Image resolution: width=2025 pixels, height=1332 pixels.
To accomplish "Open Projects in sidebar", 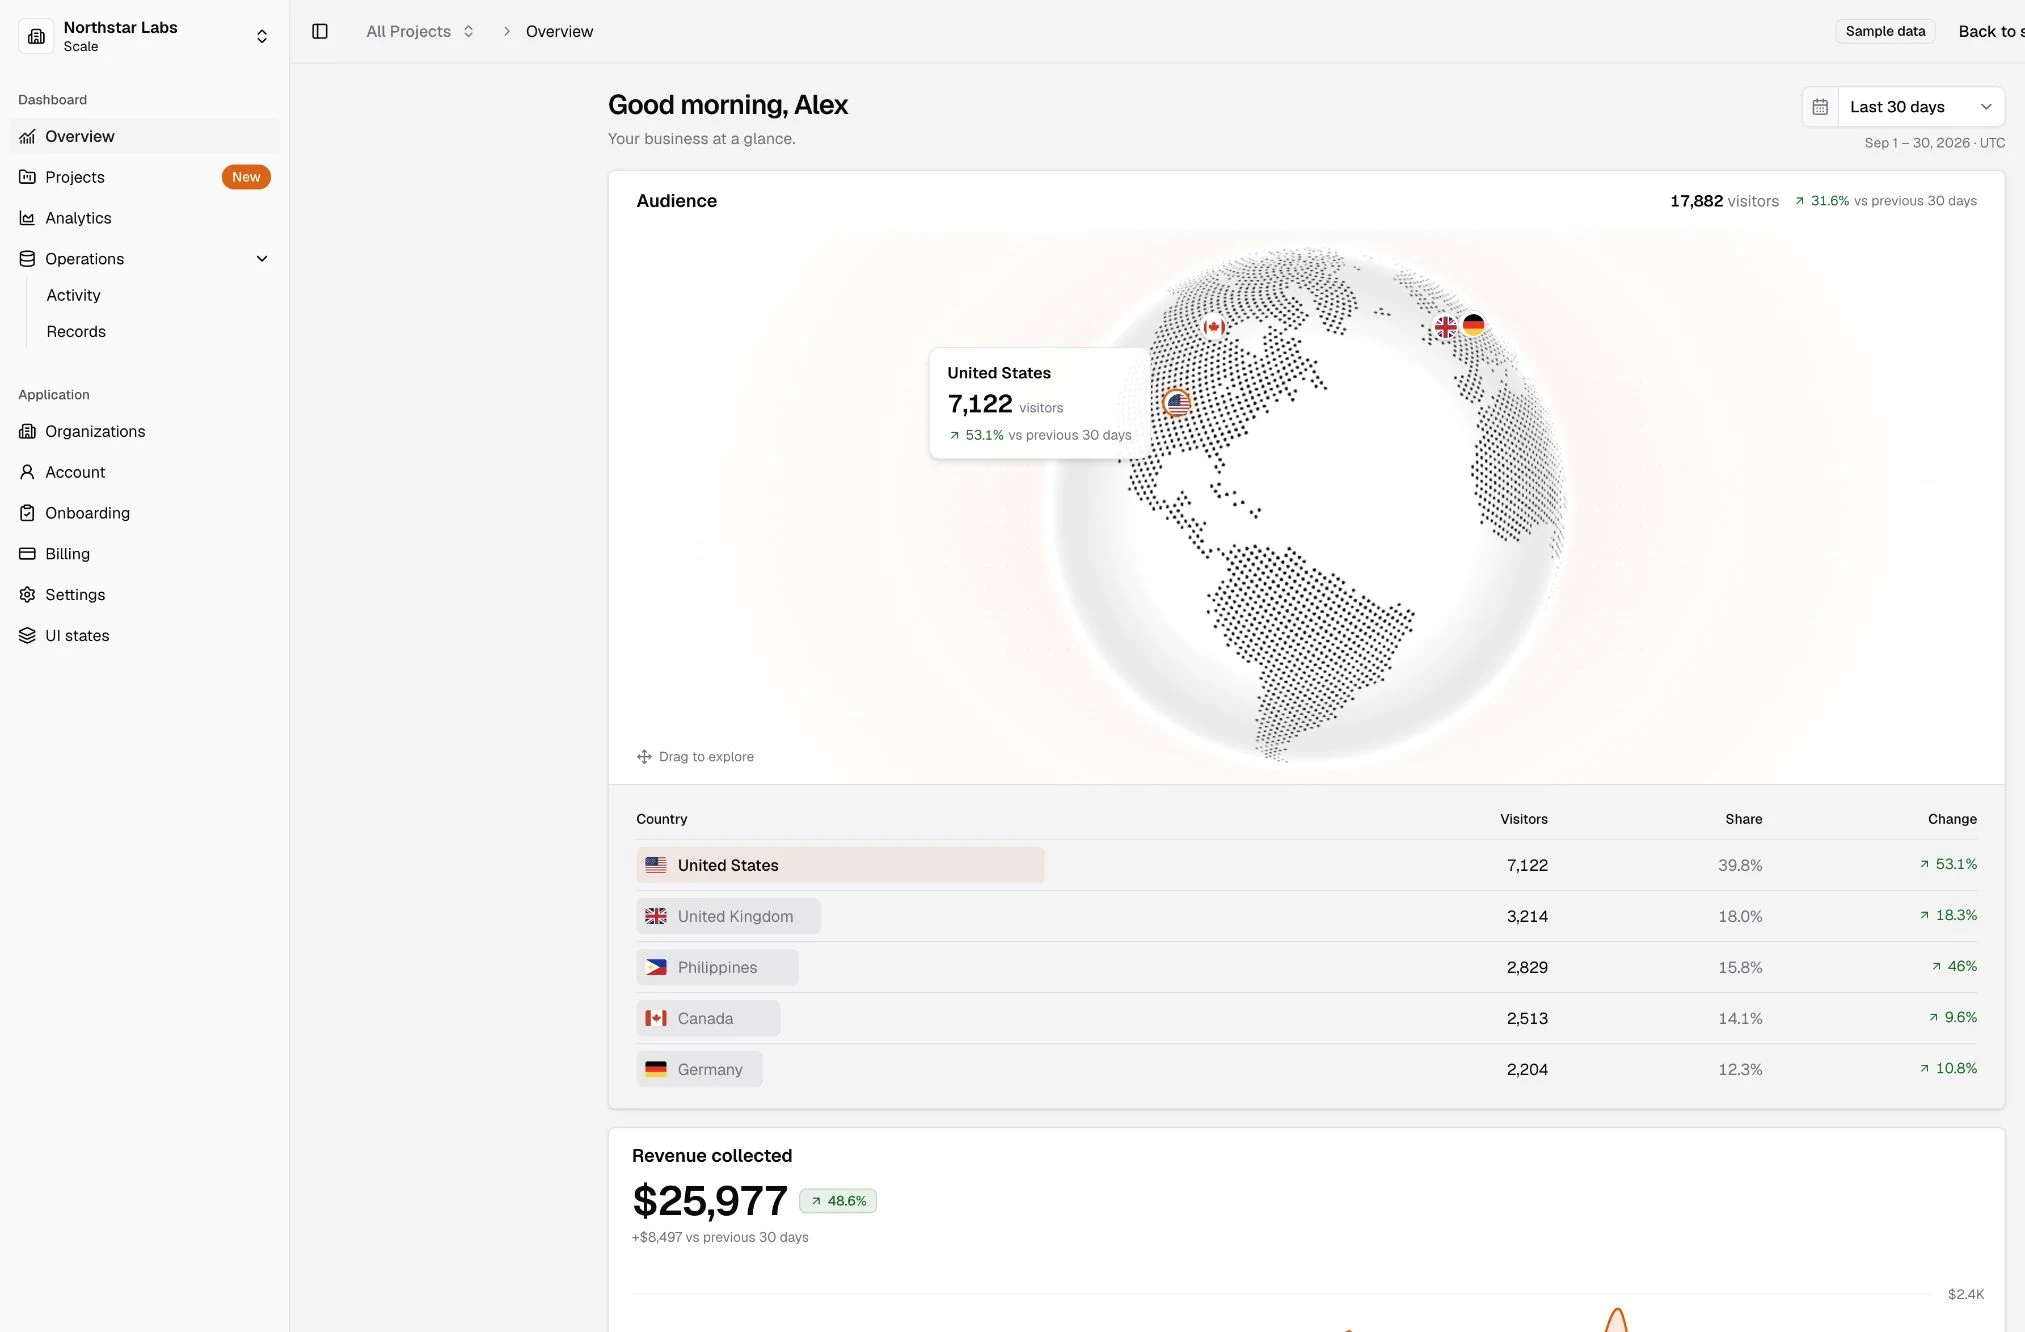I will [x=145, y=177].
